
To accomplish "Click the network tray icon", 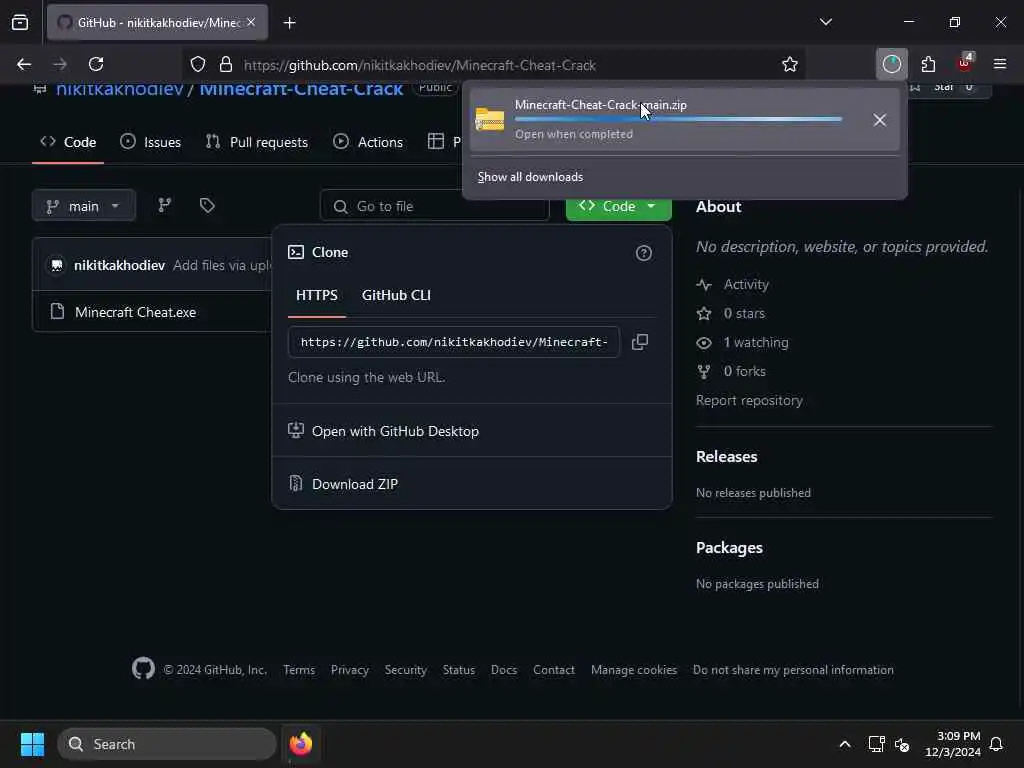I will [x=876, y=744].
